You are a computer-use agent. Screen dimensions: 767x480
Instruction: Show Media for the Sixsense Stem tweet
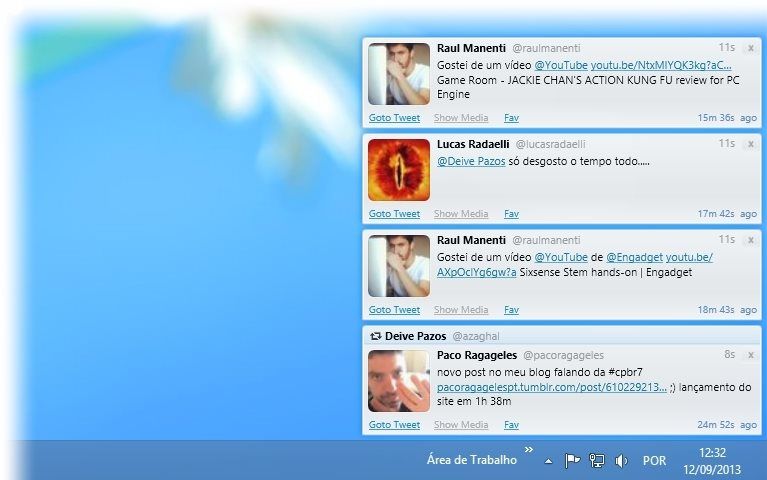point(461,310)
